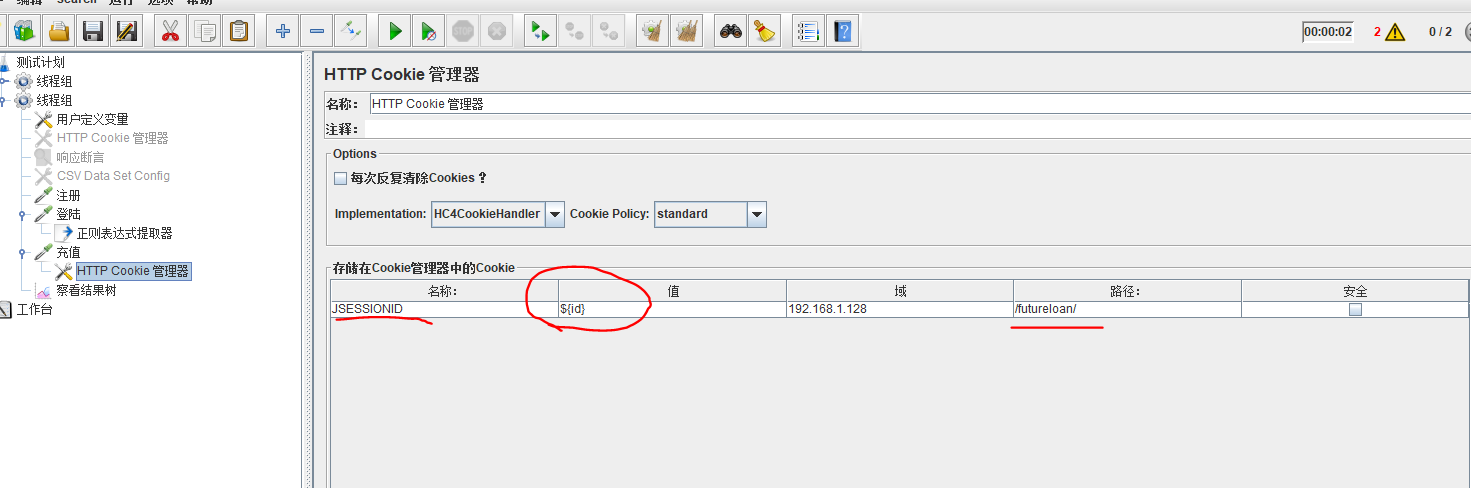
Task: Click the Copy icon in toolbar
Action: pos(205,31)
